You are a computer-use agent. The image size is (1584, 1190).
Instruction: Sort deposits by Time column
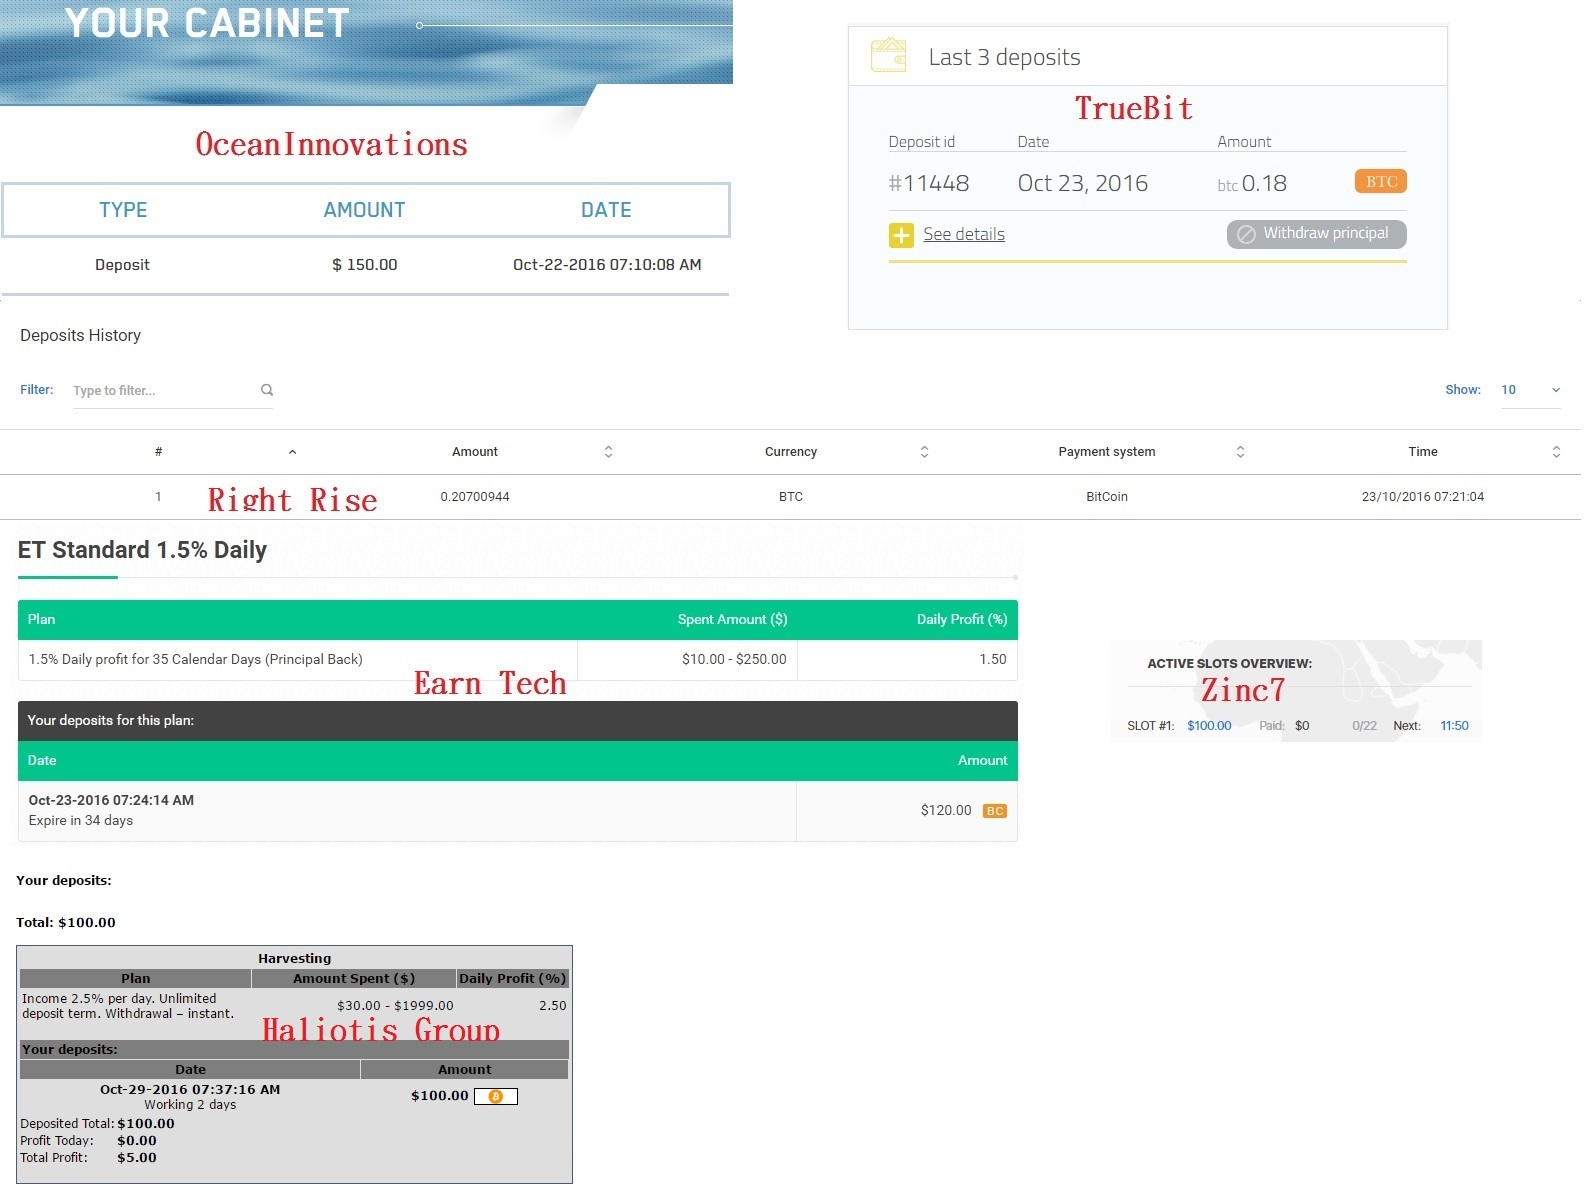(1556, 452)
